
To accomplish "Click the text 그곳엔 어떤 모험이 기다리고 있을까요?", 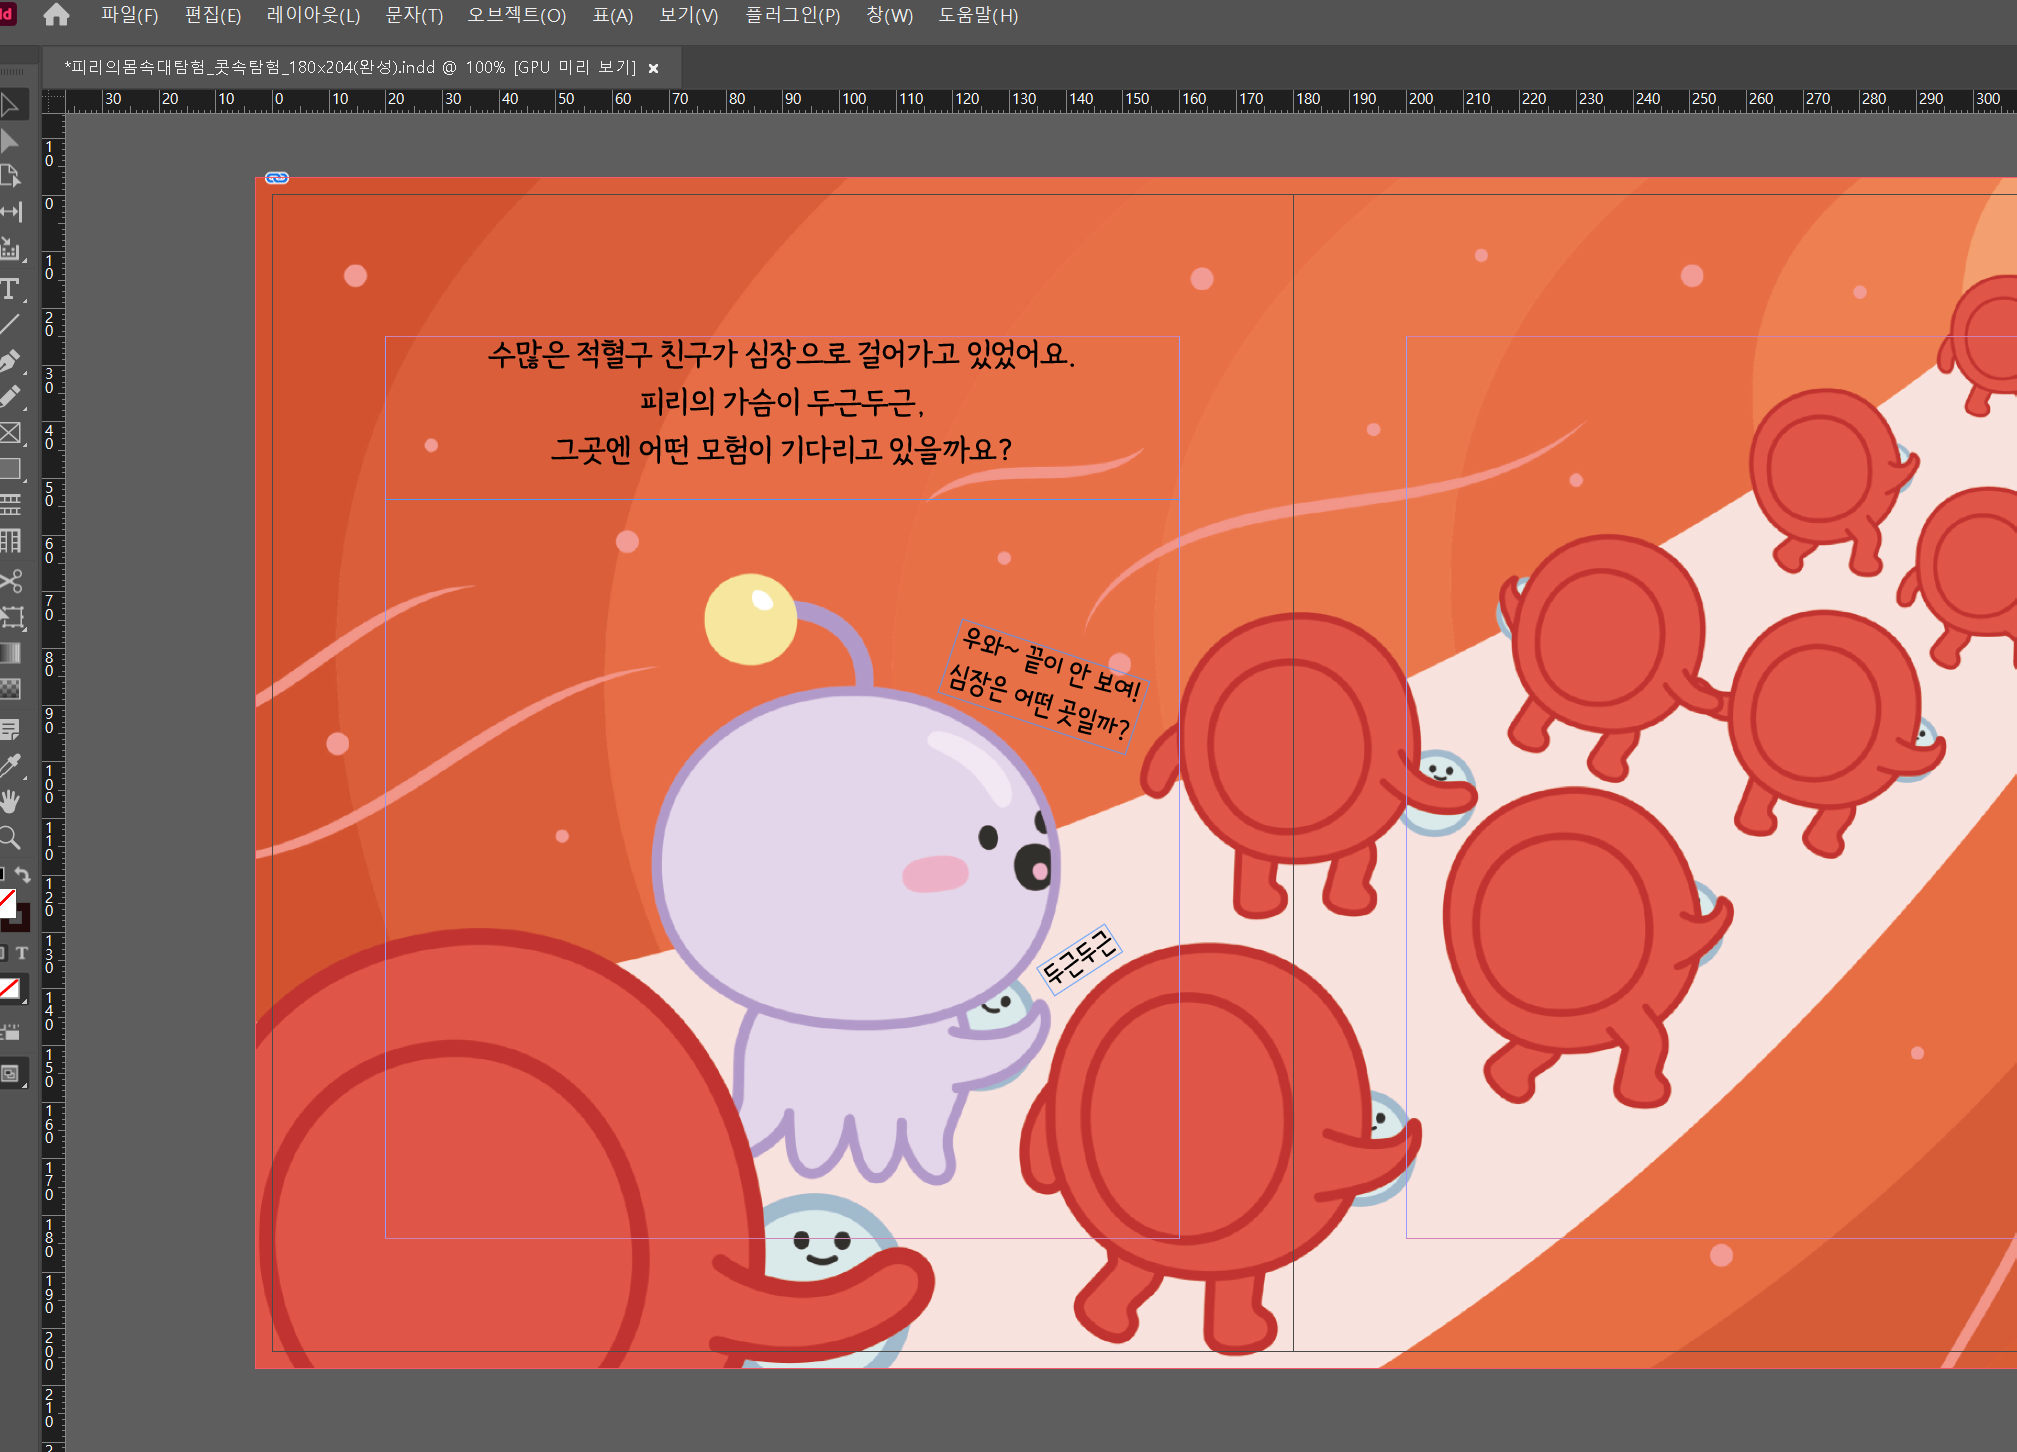I will [x=781, y=450].
